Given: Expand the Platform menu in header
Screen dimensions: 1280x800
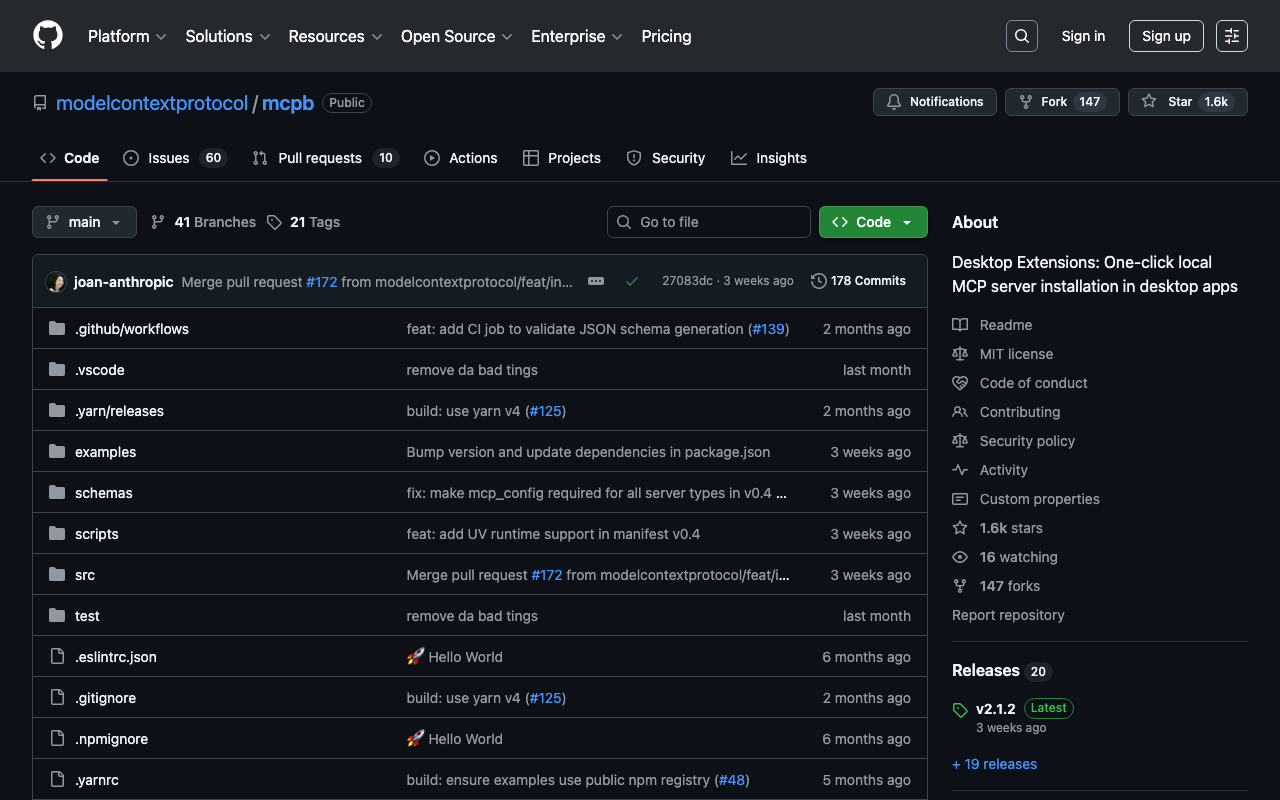Looking at the screenshot, I should (x=127, y=36).
